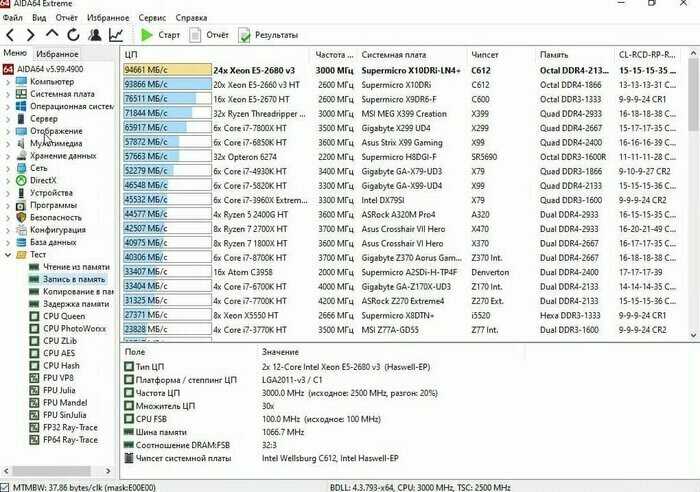Open the graph chart toolbar icon
This screenshot has height=492, width=700.
pyautogui.click(x=116, y=35)
